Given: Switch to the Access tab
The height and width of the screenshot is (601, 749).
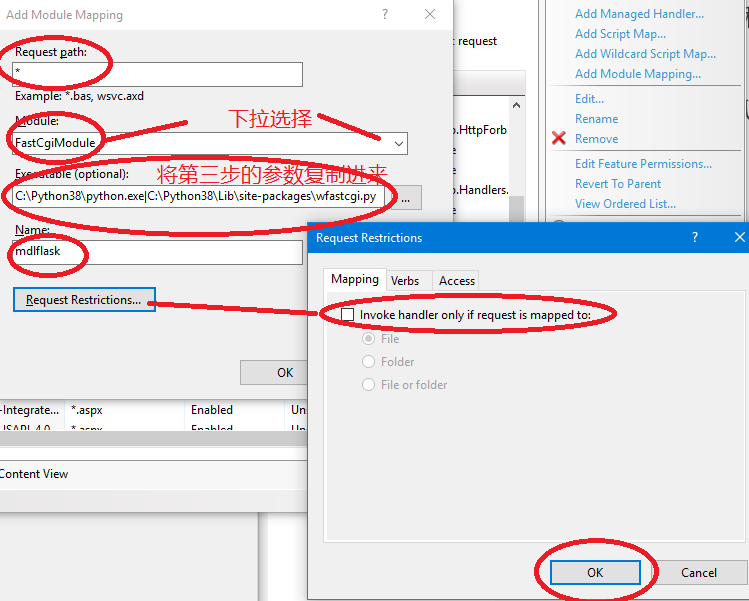Looking at the screenshot, I should [x=457, y=280].
